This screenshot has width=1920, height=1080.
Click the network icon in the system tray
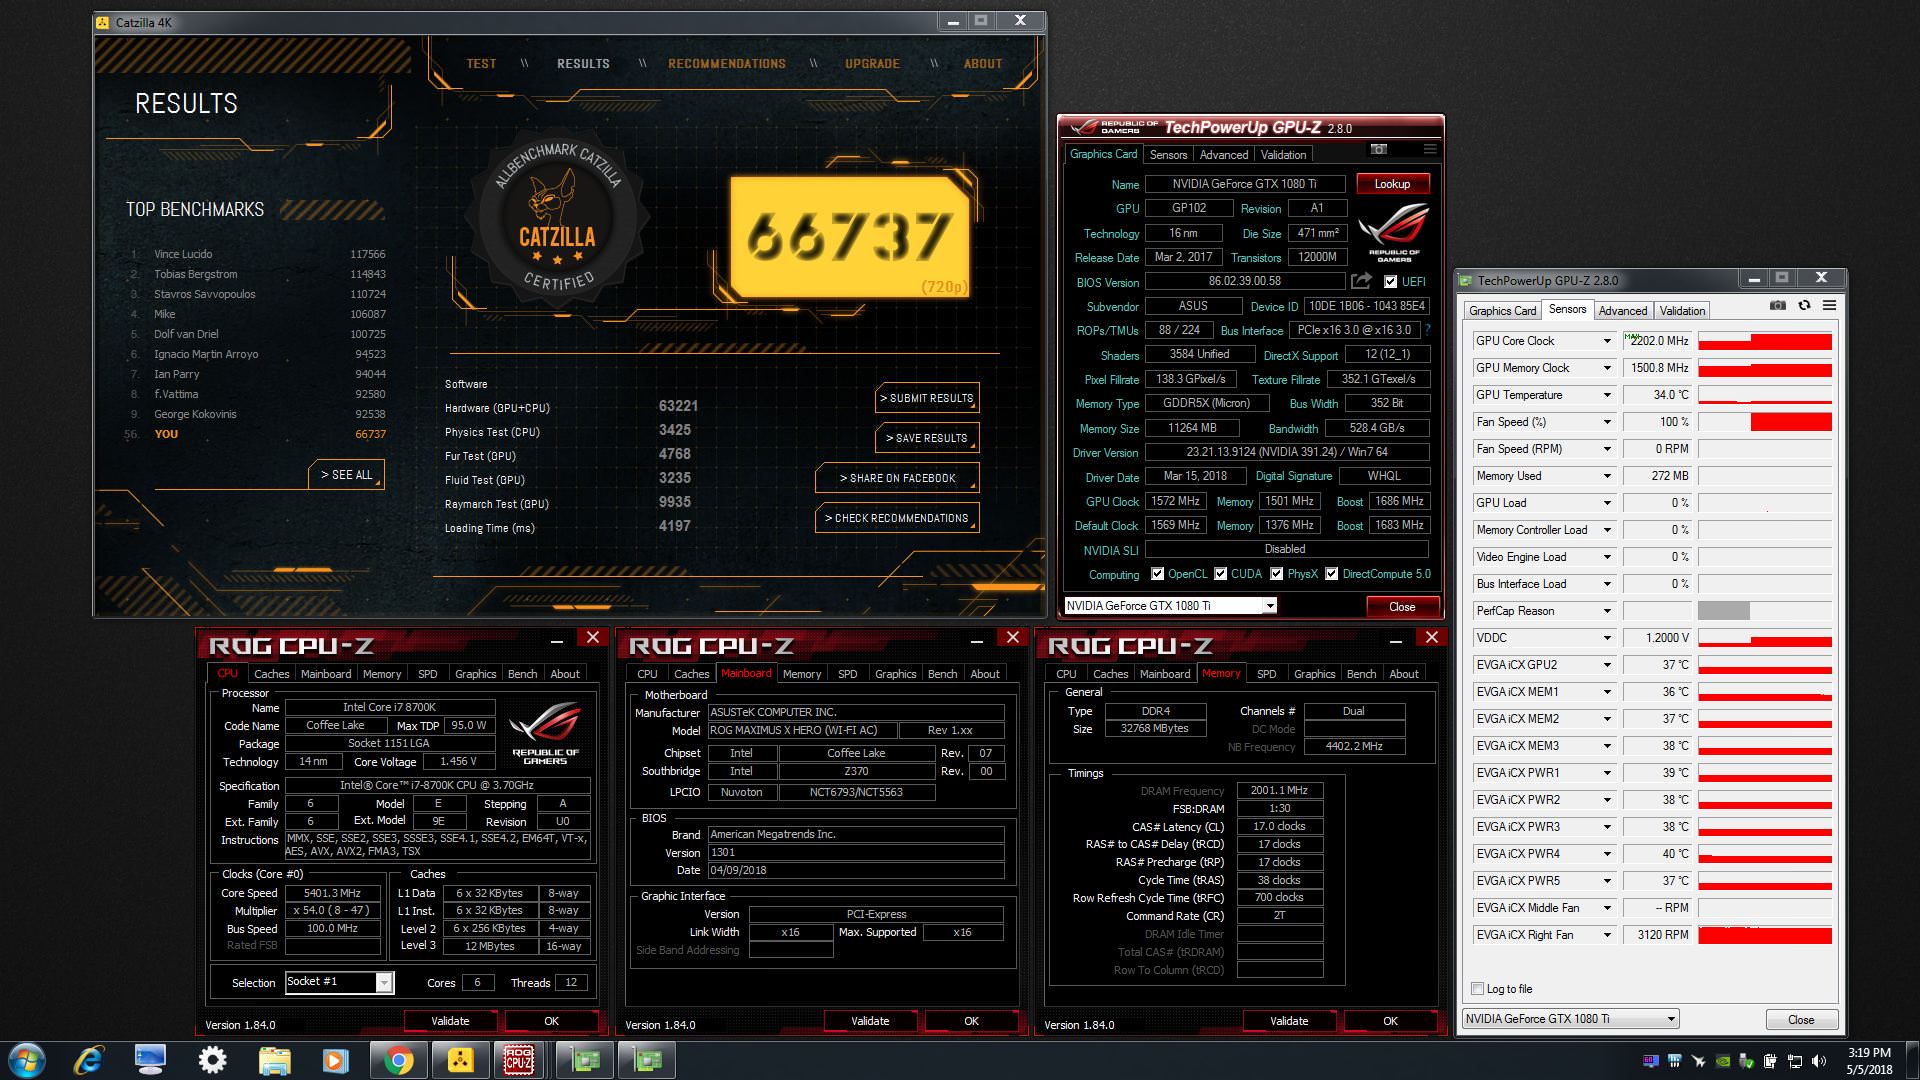click(1795, 1061)
